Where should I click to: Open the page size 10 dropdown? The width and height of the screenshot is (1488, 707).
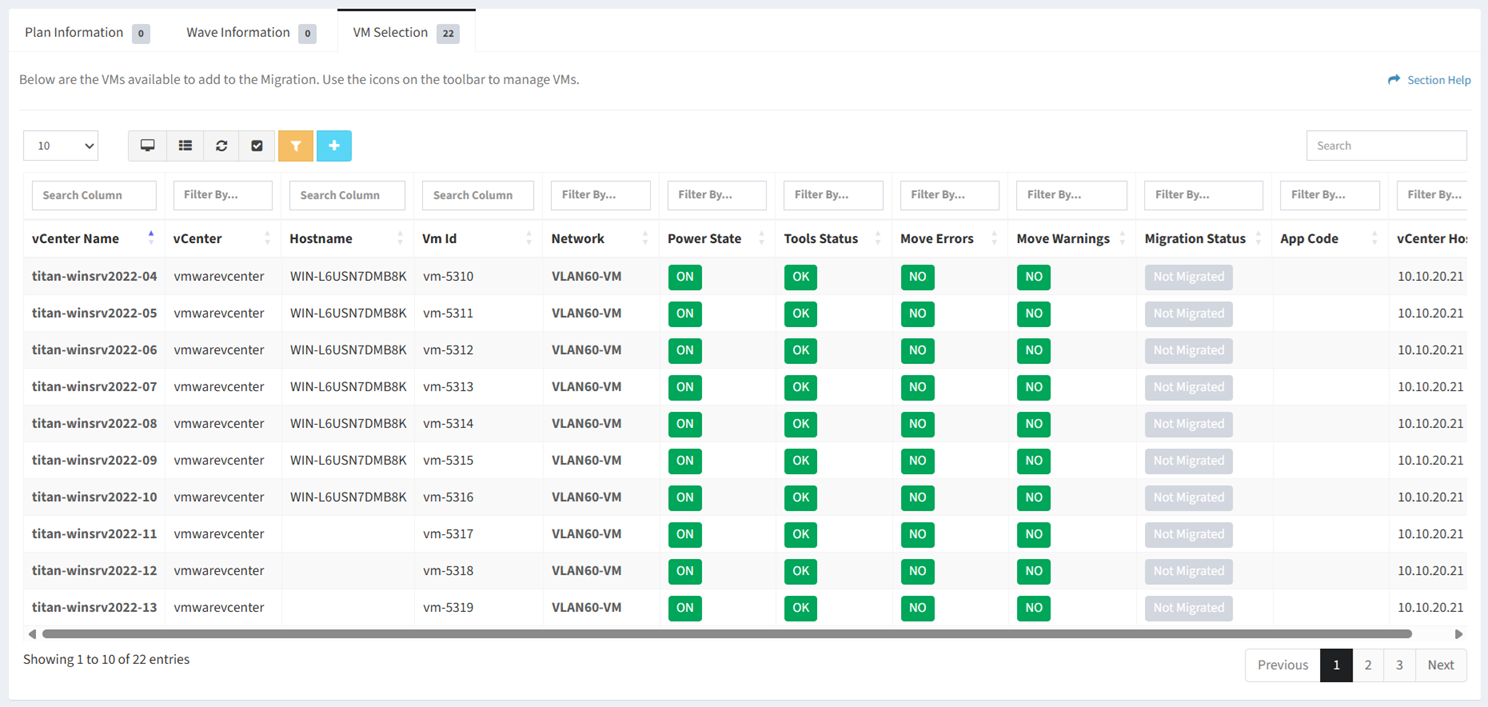point(61,146)
